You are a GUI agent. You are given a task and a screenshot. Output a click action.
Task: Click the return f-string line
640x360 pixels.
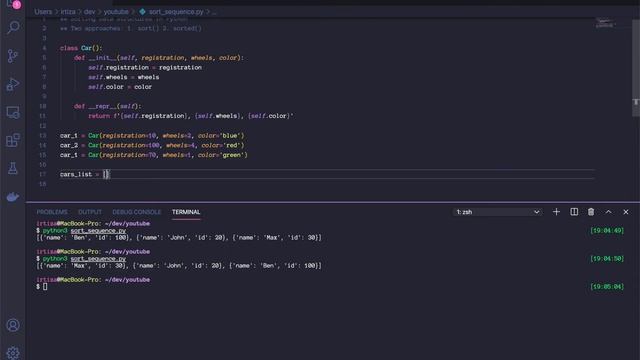click(191, 116)
